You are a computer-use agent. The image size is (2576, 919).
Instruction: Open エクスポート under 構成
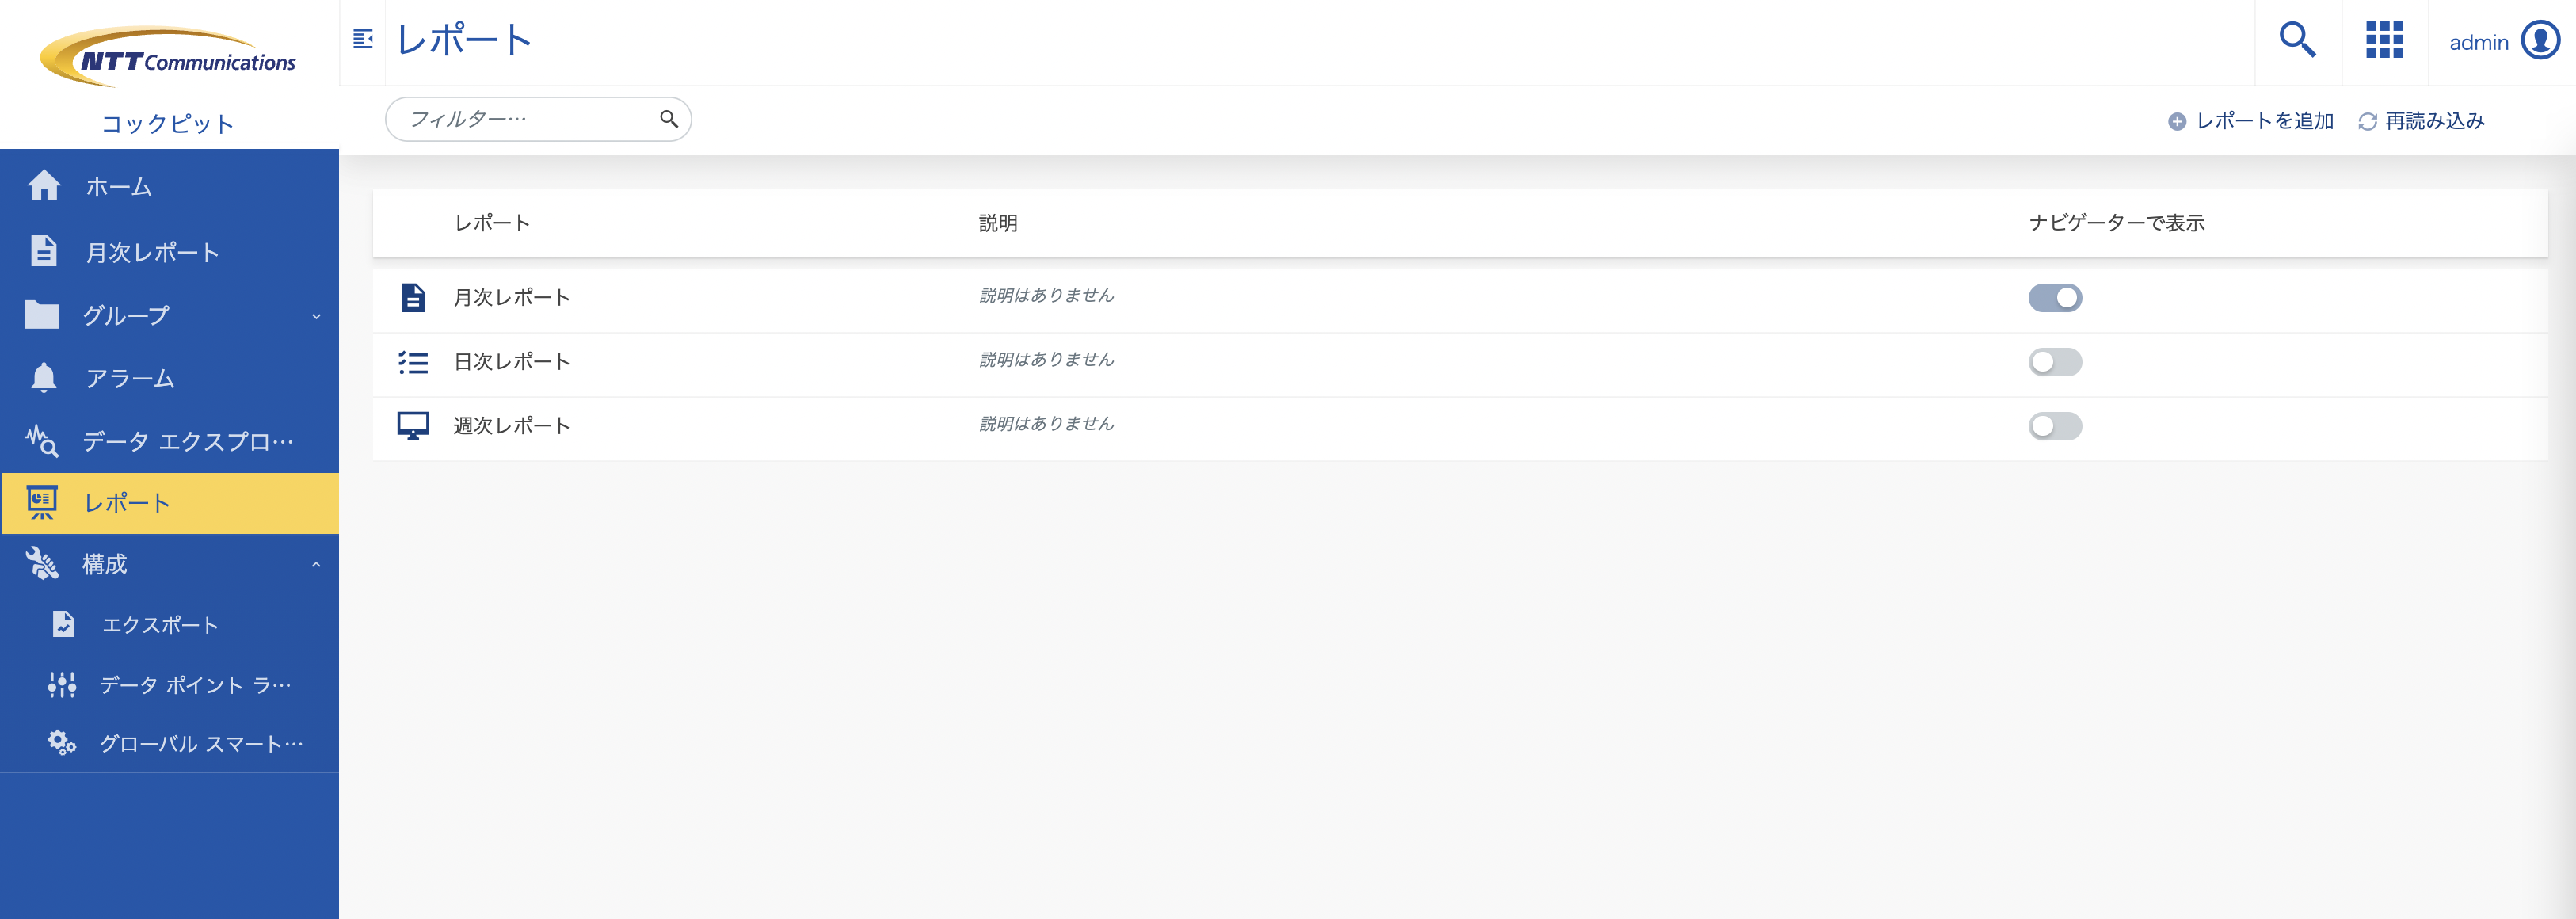click(x=170, y=625)
